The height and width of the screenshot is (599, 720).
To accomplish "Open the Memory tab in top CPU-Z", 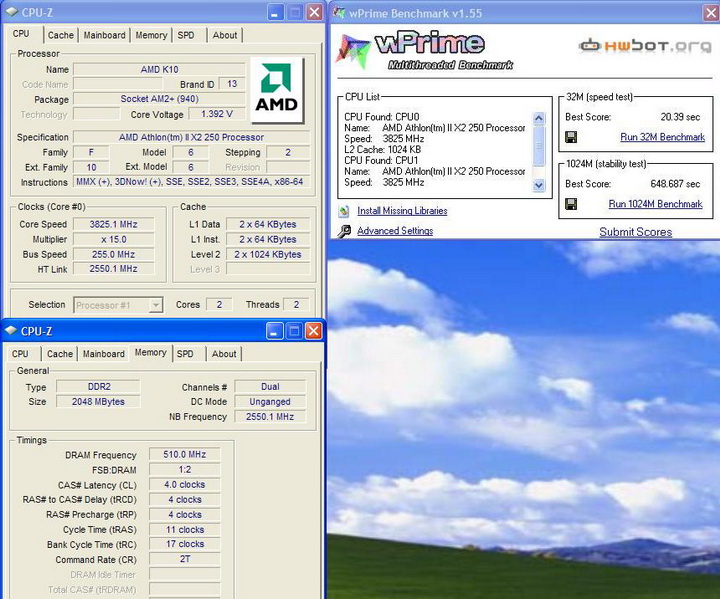I will 151,35.
